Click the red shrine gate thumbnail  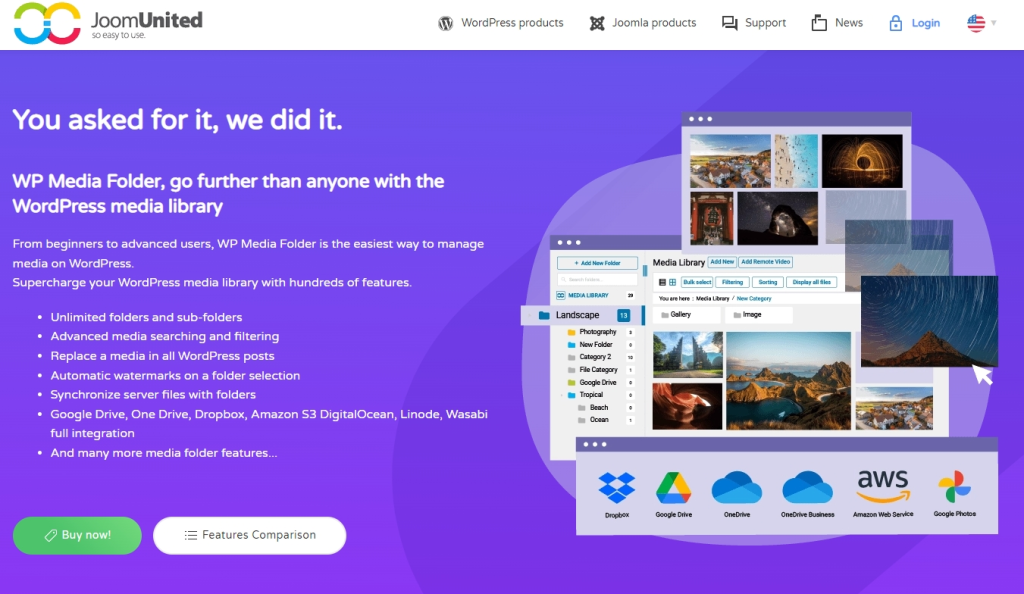(711, 218)
